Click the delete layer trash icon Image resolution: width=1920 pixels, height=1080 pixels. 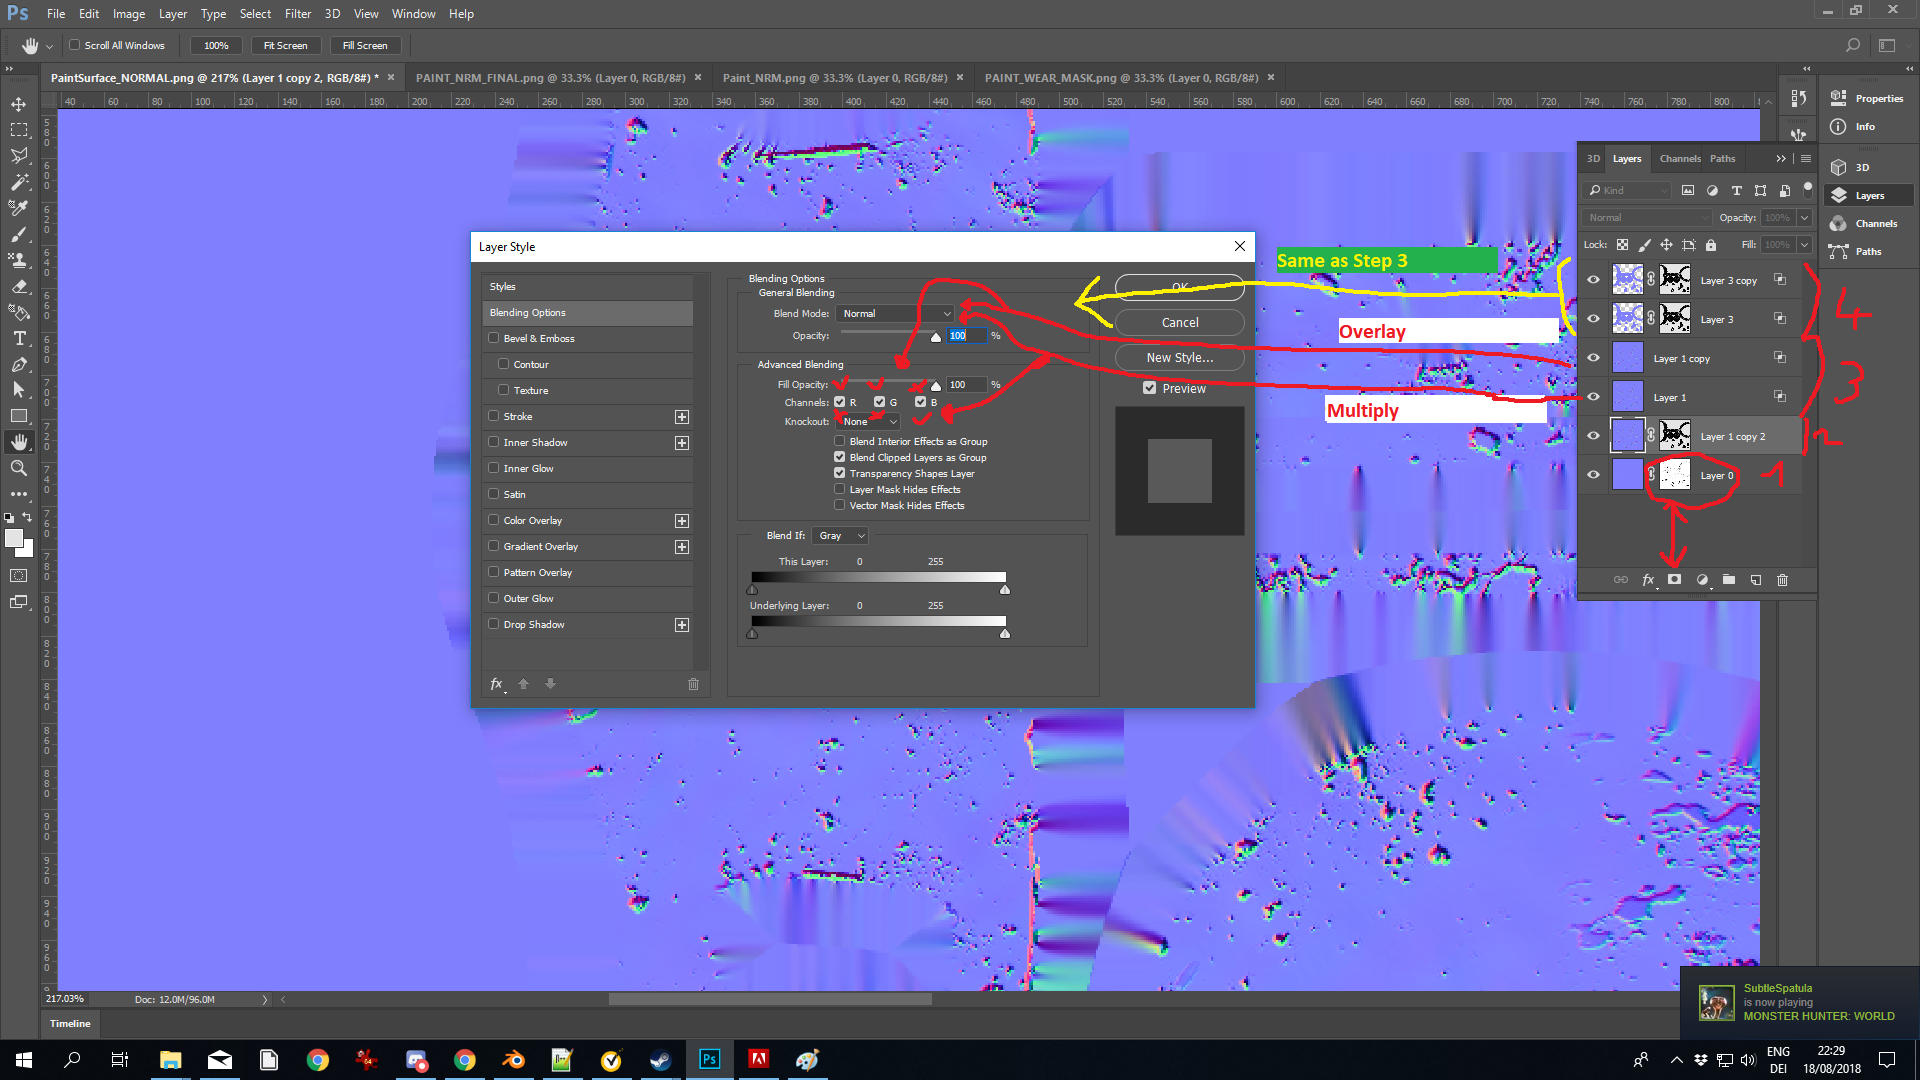tap(1782, 580)
